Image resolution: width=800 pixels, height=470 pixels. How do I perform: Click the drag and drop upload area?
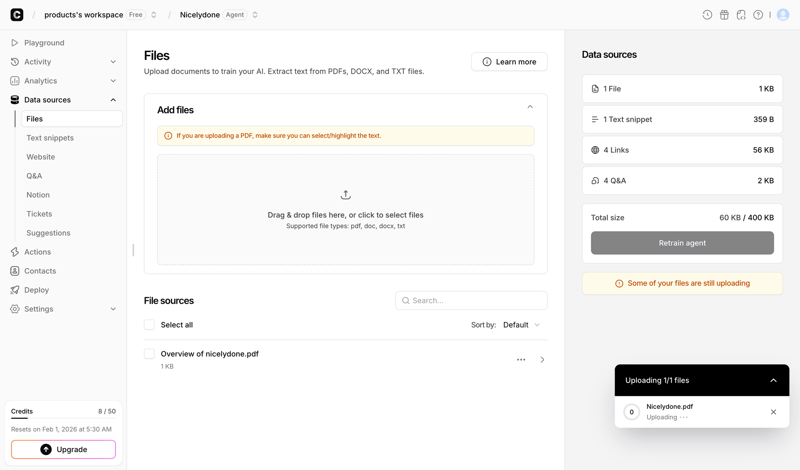click(x=346, y=210)
